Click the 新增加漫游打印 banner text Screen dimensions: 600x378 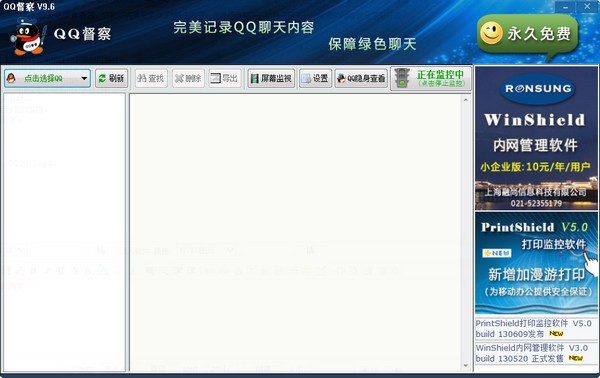click(536, 275)
